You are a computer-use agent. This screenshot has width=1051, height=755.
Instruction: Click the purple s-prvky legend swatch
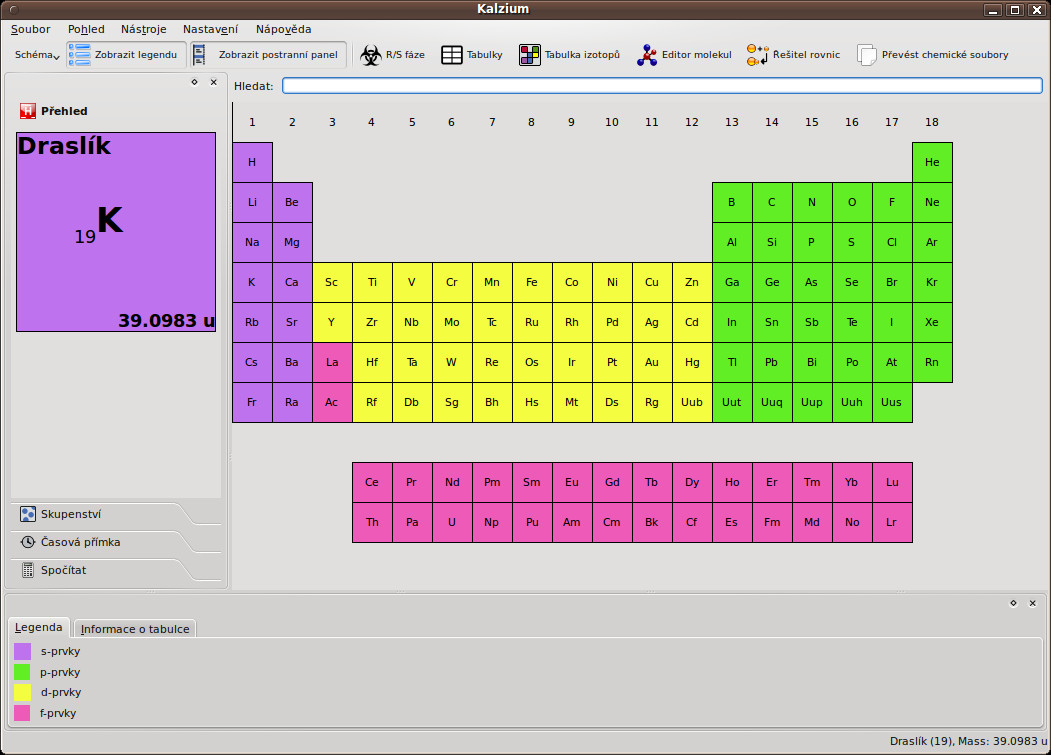coord(22,652)
